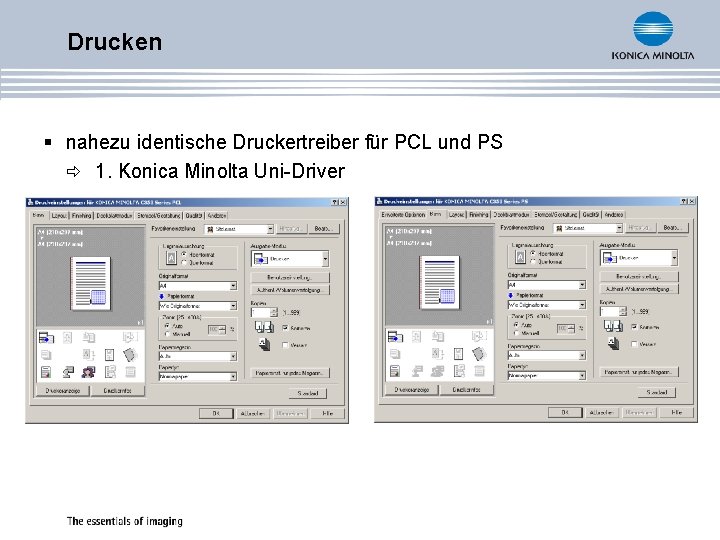
Task: Expand Ausgabe-Modus dropdown in PCL window
Action: tap(290, 259)
